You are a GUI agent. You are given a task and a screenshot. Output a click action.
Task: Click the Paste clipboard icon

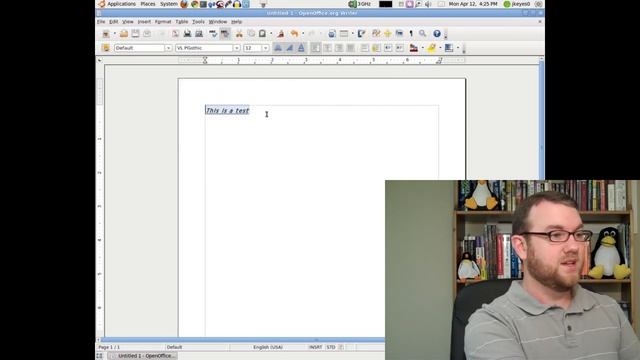[x=262, y=34]
